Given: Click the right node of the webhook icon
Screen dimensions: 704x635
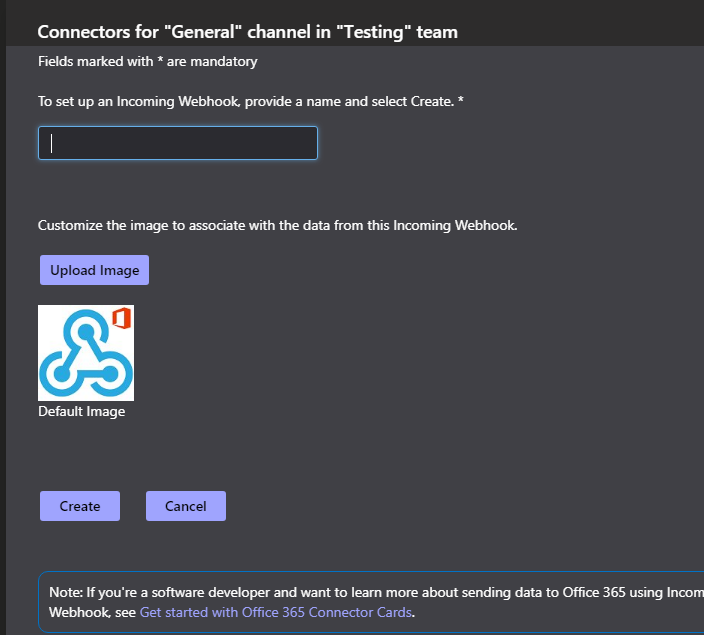Looking at the screenshot, I should click(x=110, y=373).
